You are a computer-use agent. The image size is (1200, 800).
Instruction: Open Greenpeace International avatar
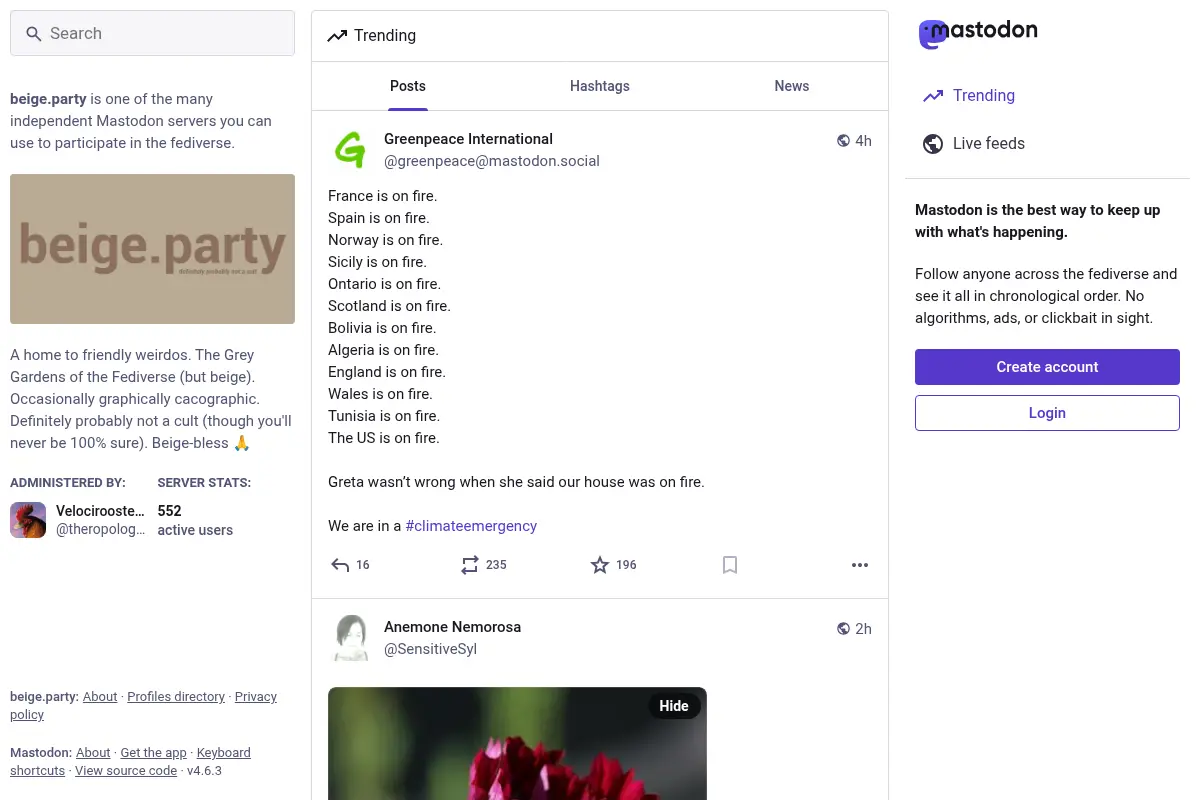pos(351,150)
